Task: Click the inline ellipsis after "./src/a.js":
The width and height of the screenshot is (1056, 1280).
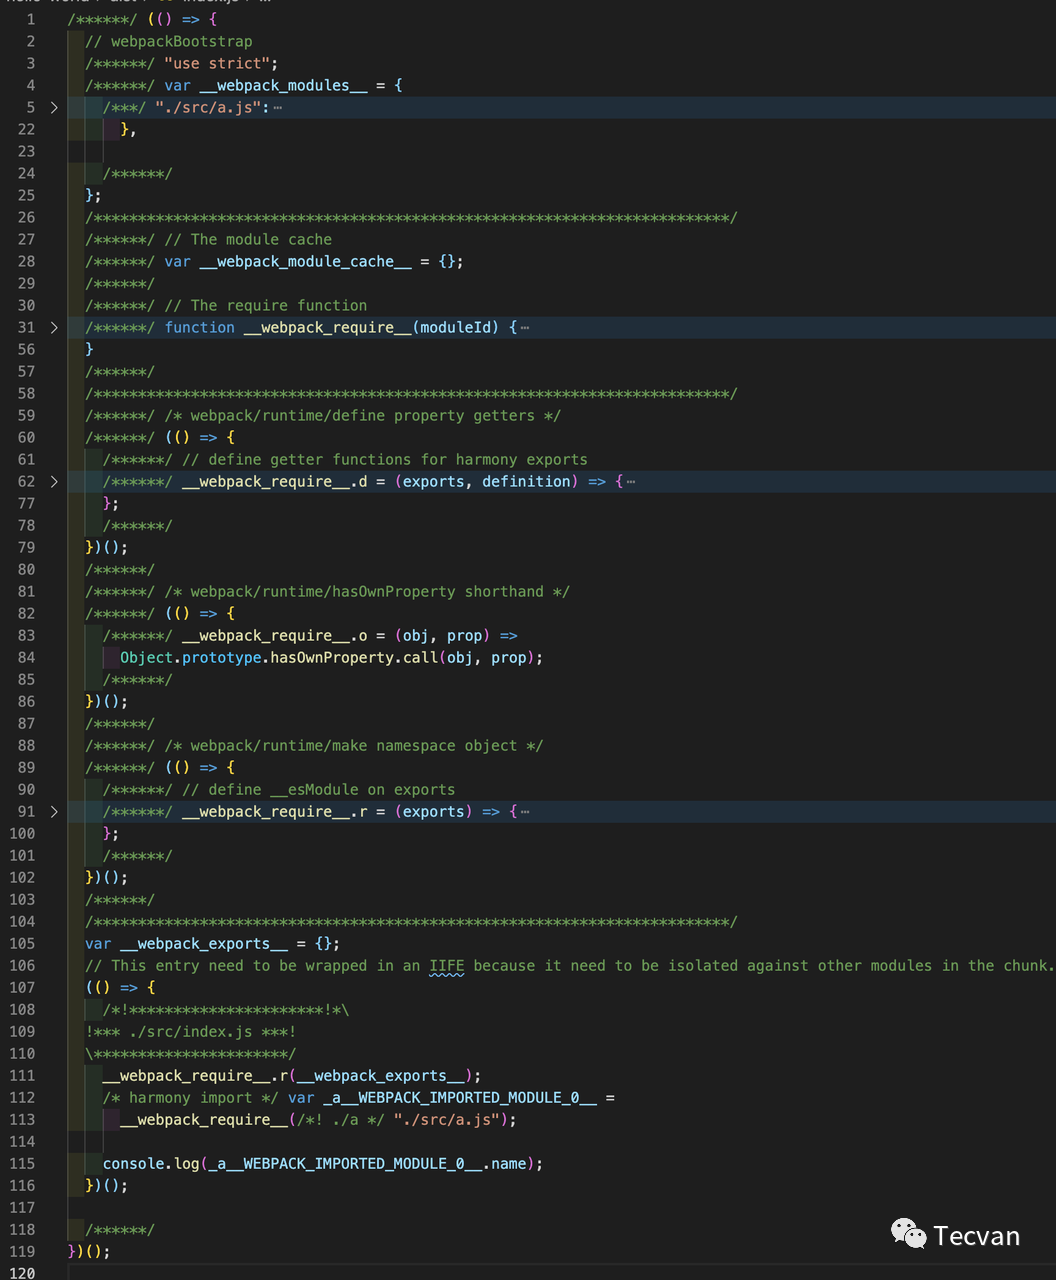Action: point(277,107)
